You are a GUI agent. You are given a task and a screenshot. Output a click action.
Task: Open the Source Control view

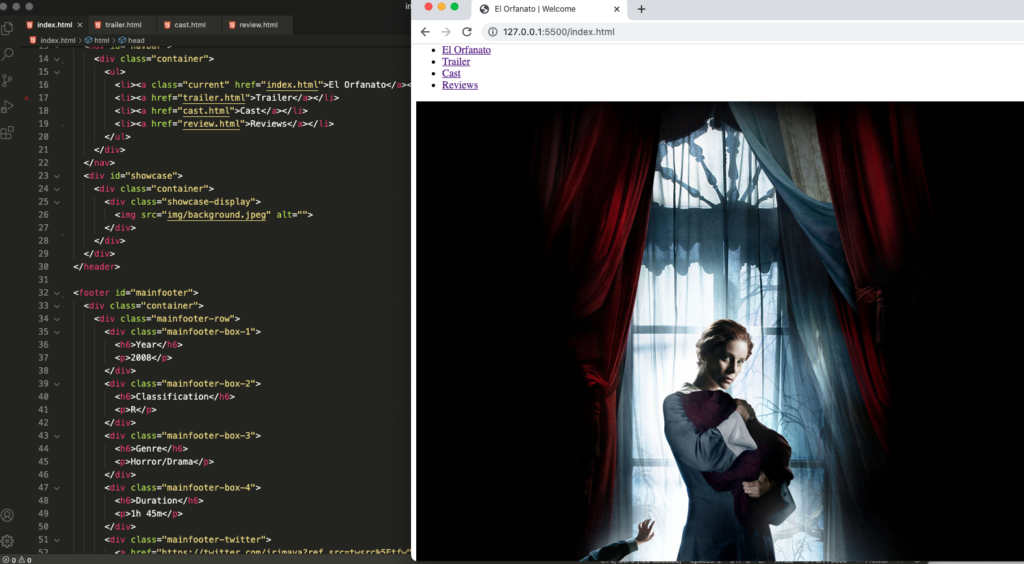click(7, 80)
